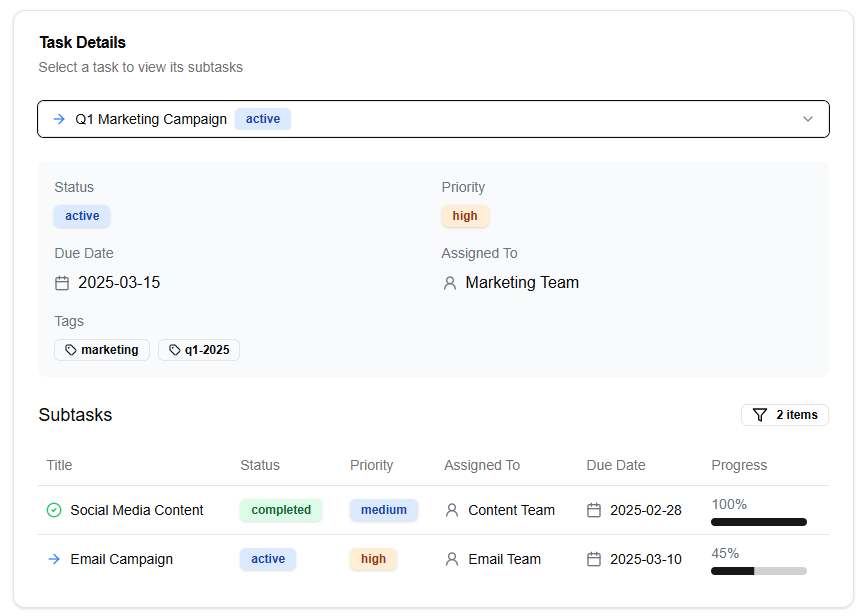Click the blue arrow icon beside Email Campaign

(x=54, y=558)
